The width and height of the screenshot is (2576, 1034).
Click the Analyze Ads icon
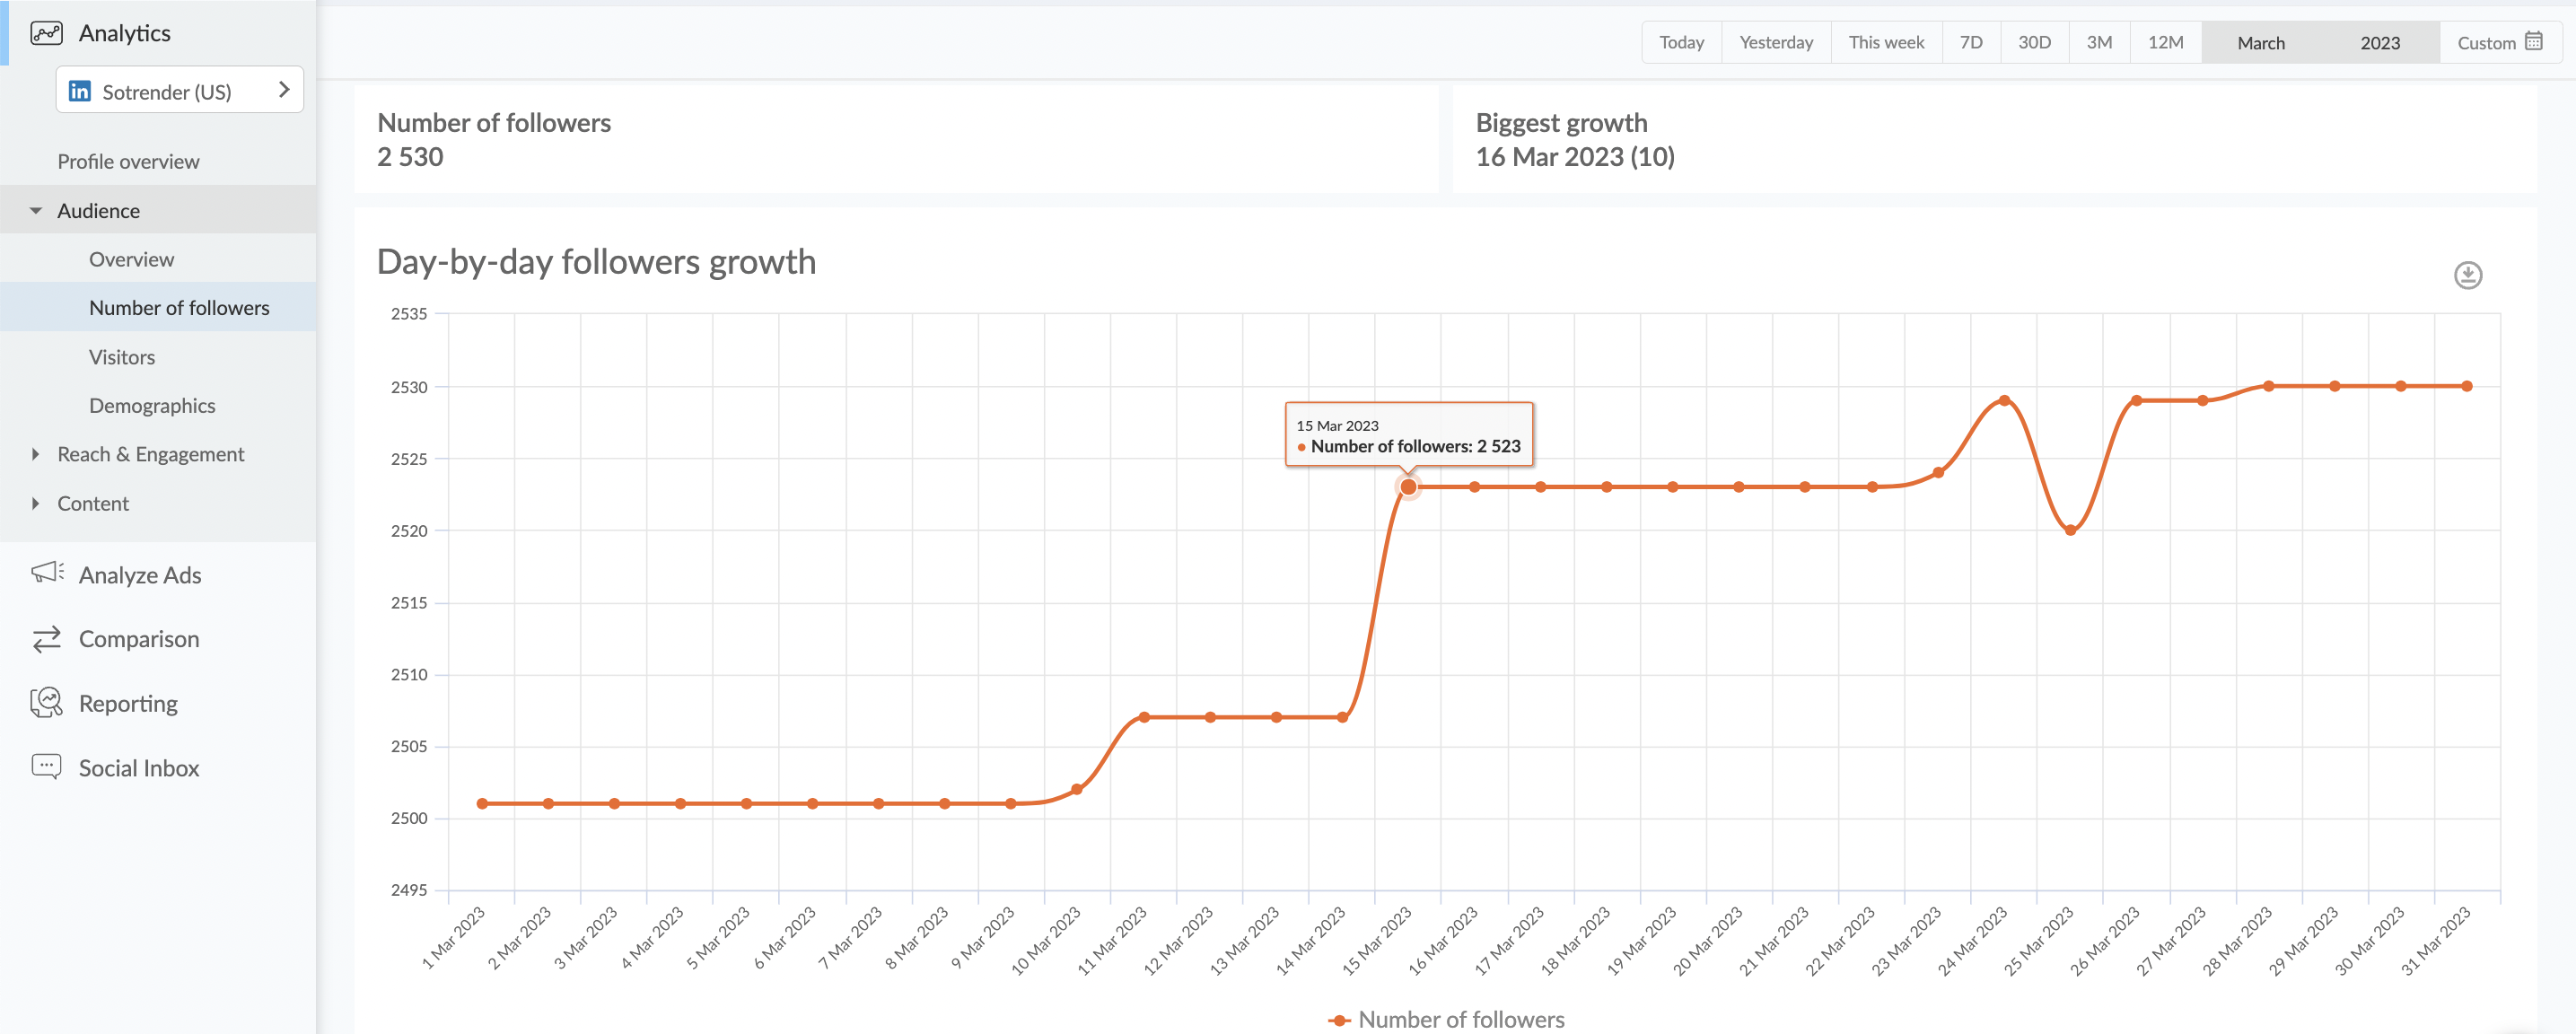pyautogui.click(x=44, y=575)
